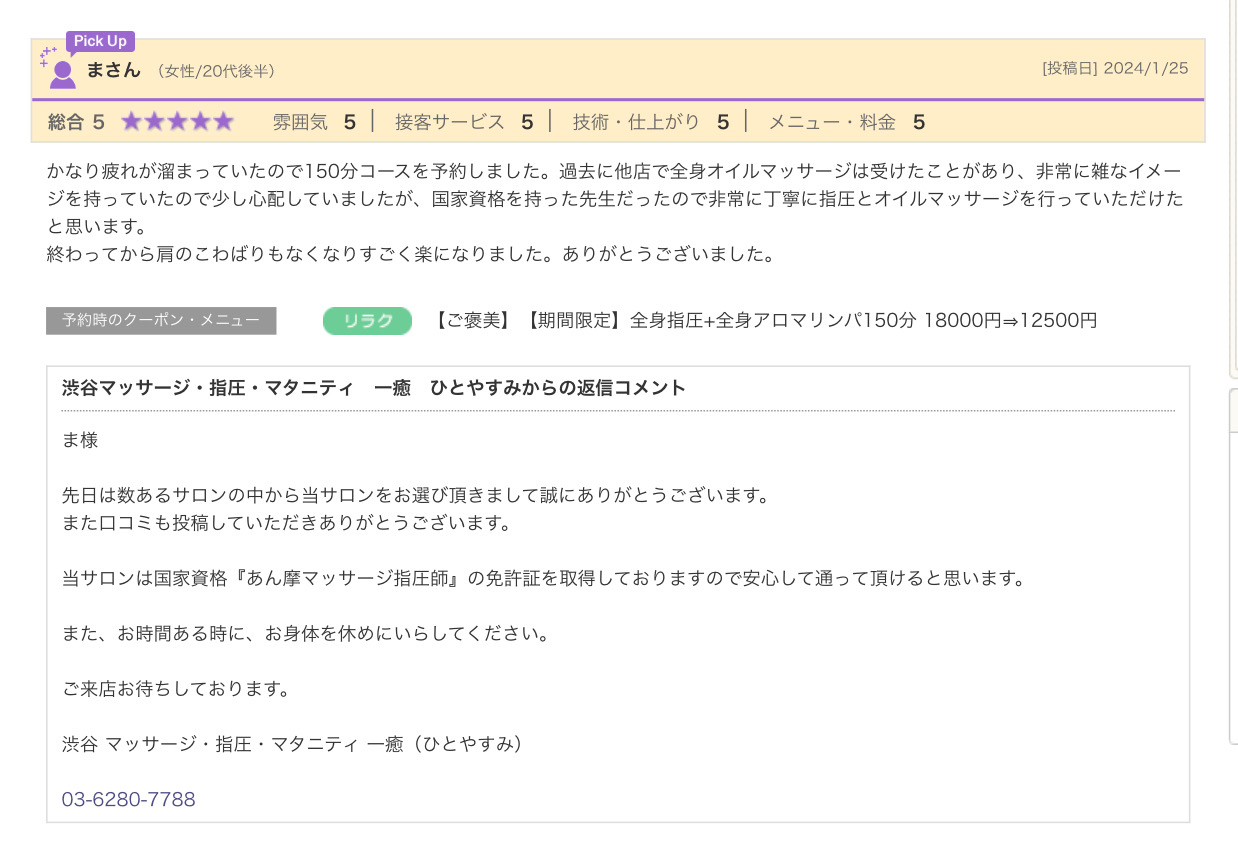Image resolution: width=1238 pixels, height=854 pixels.
Task: Click the review line starting かなり疲れが溜まっていた
Action: 615,171
